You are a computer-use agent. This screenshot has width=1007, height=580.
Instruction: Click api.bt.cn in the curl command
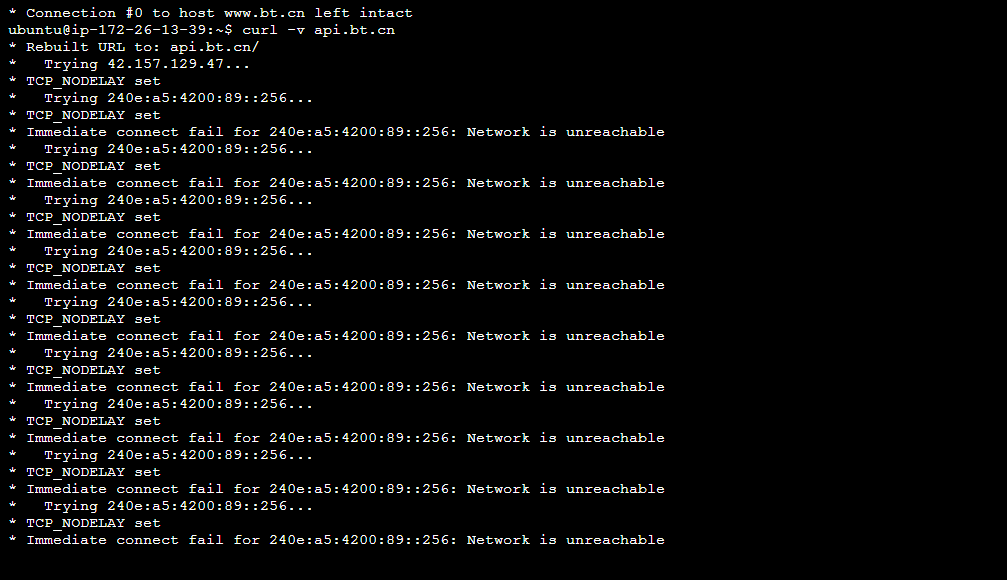(x=355, y=30)
